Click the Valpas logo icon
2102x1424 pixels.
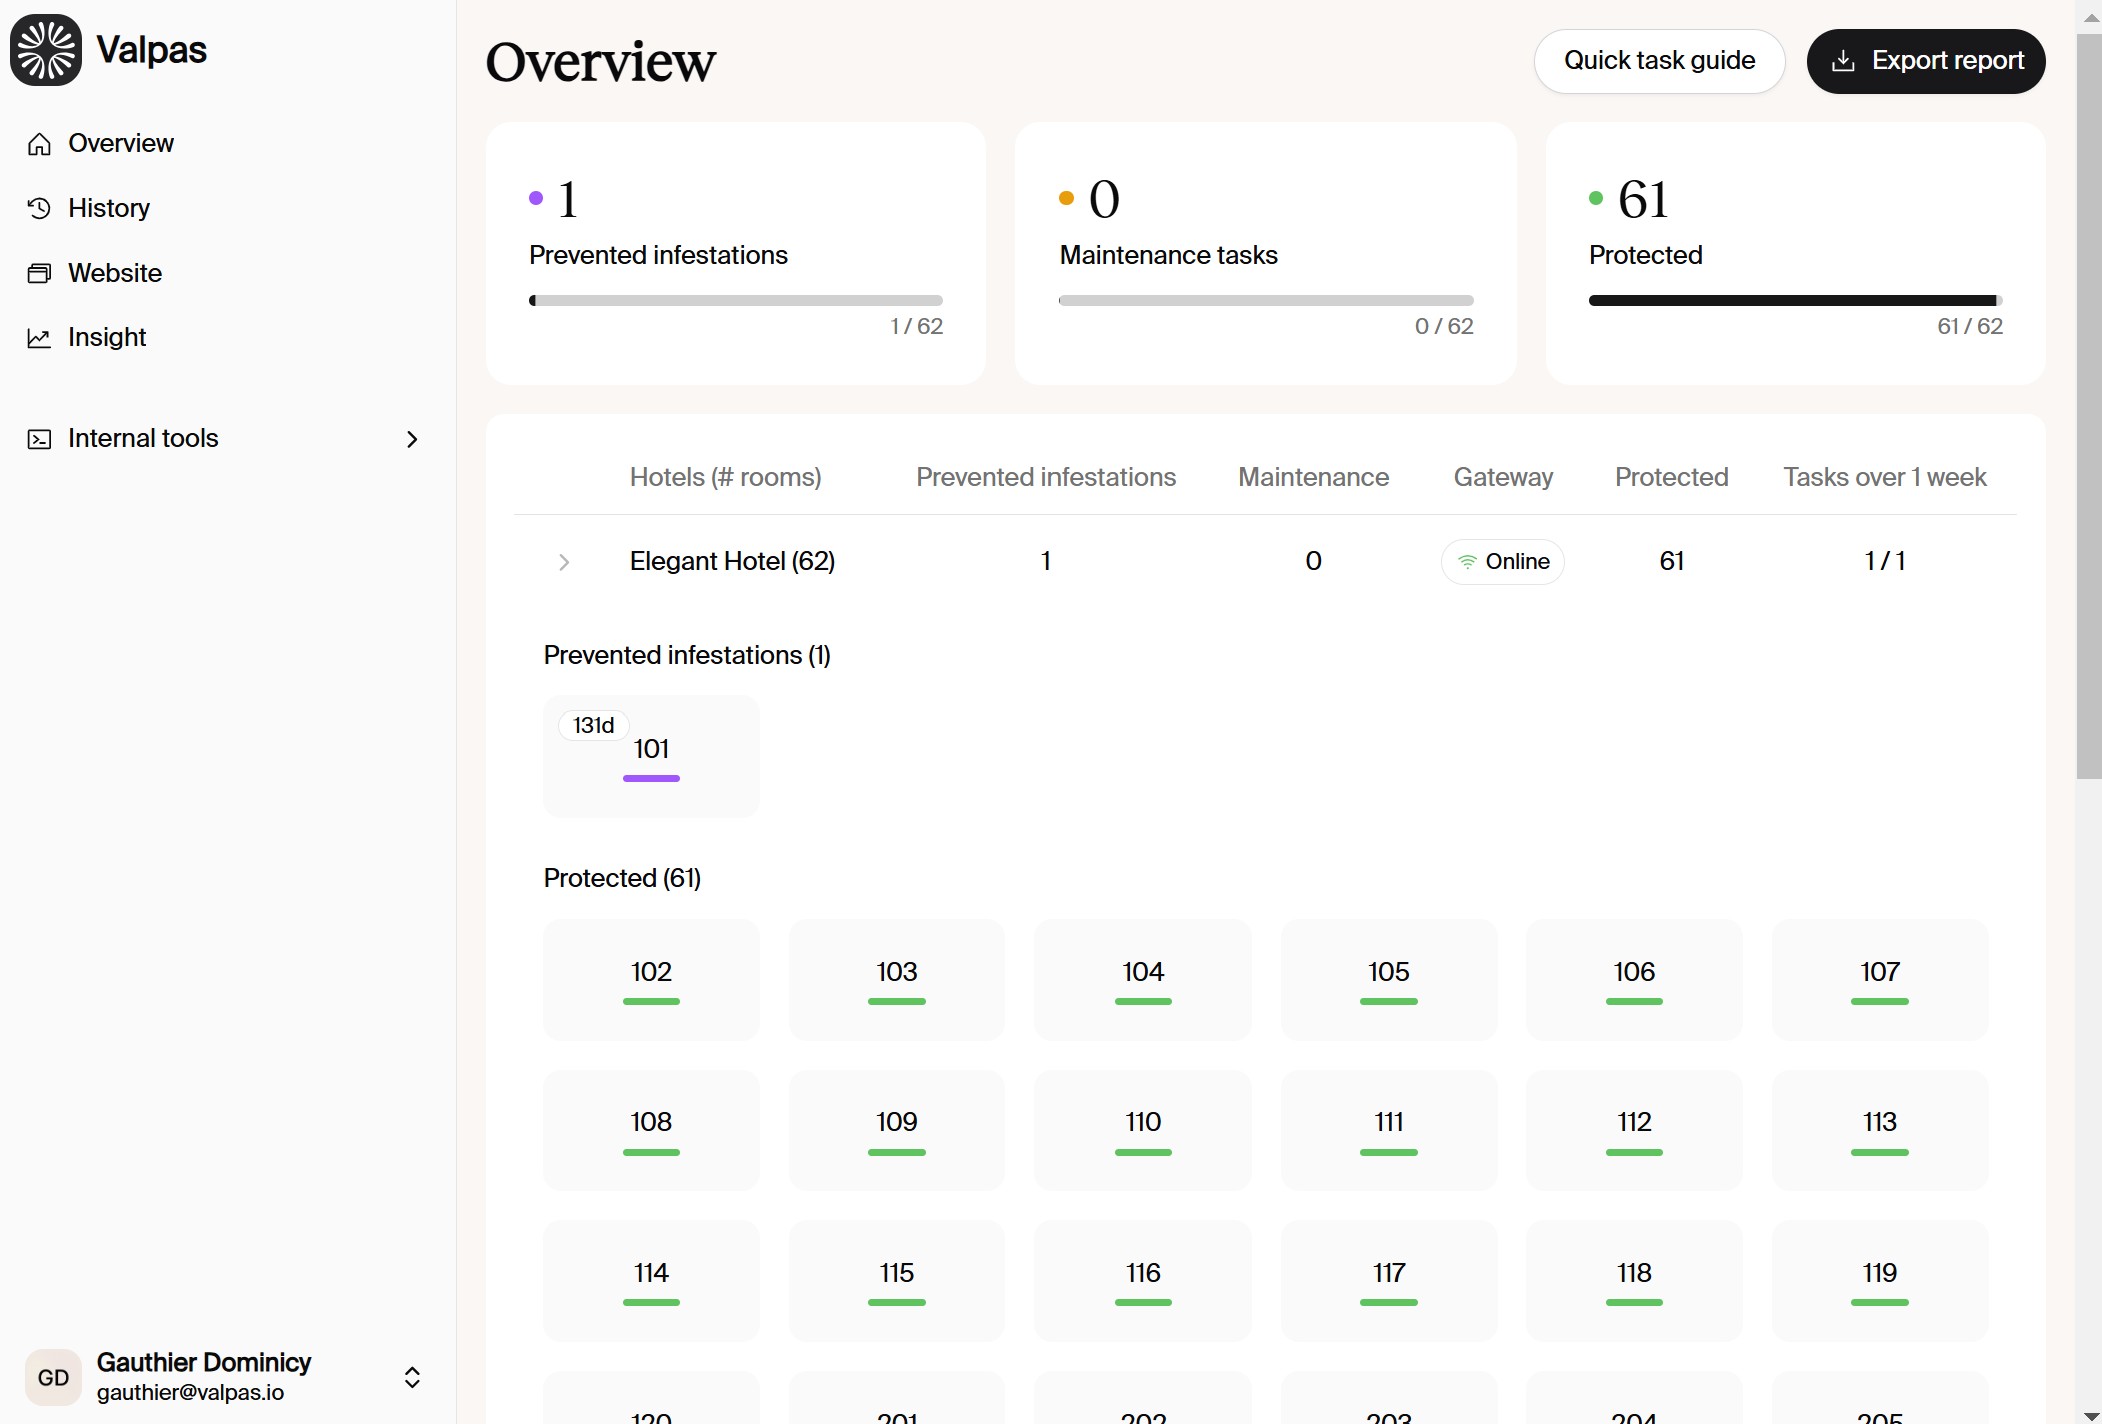coord(46,50)
